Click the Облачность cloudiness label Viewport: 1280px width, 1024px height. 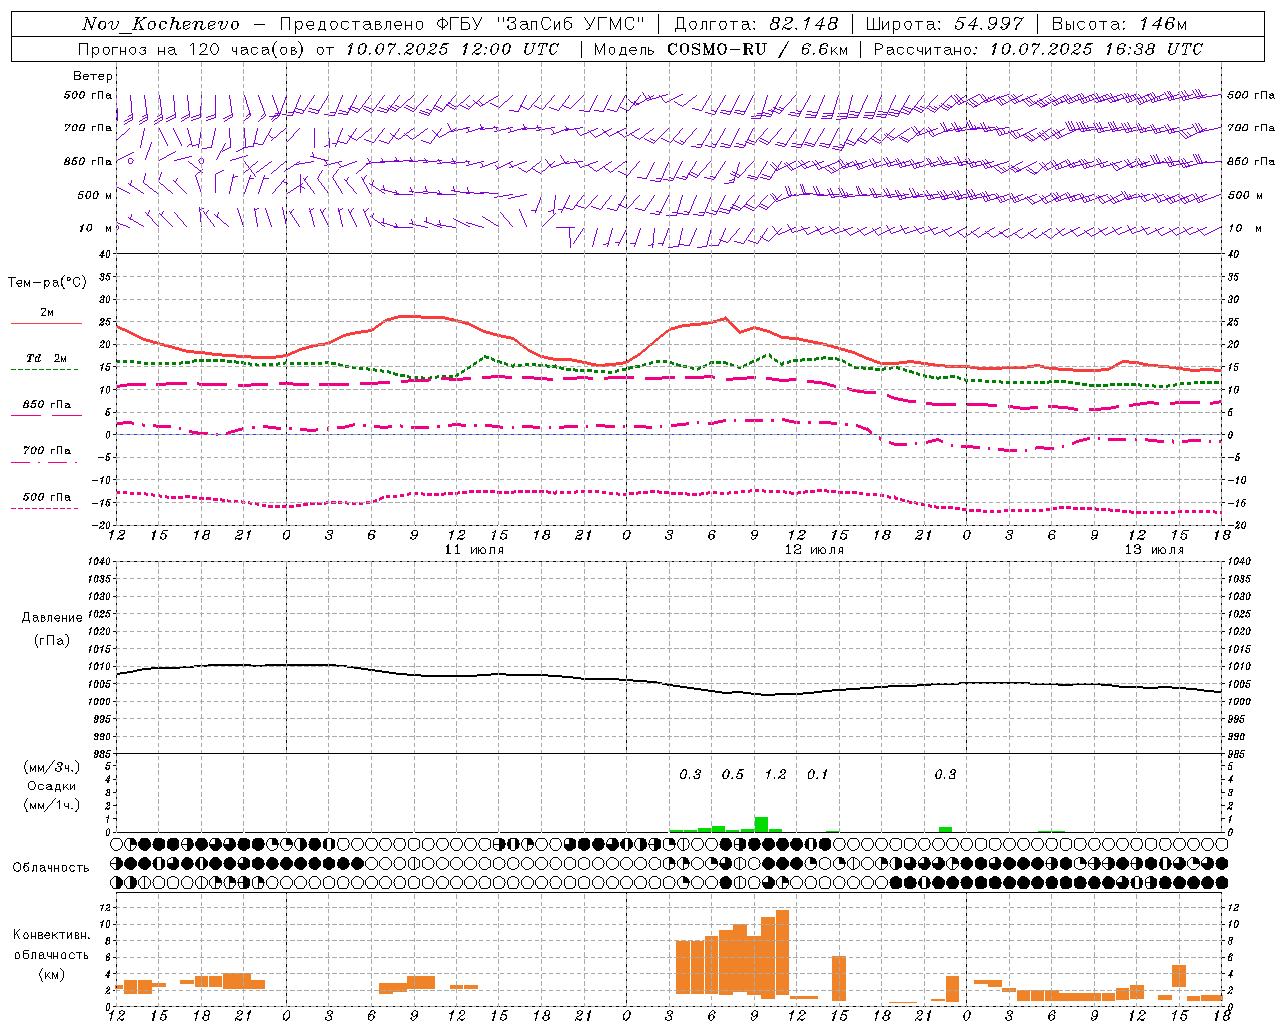point(51,867)
